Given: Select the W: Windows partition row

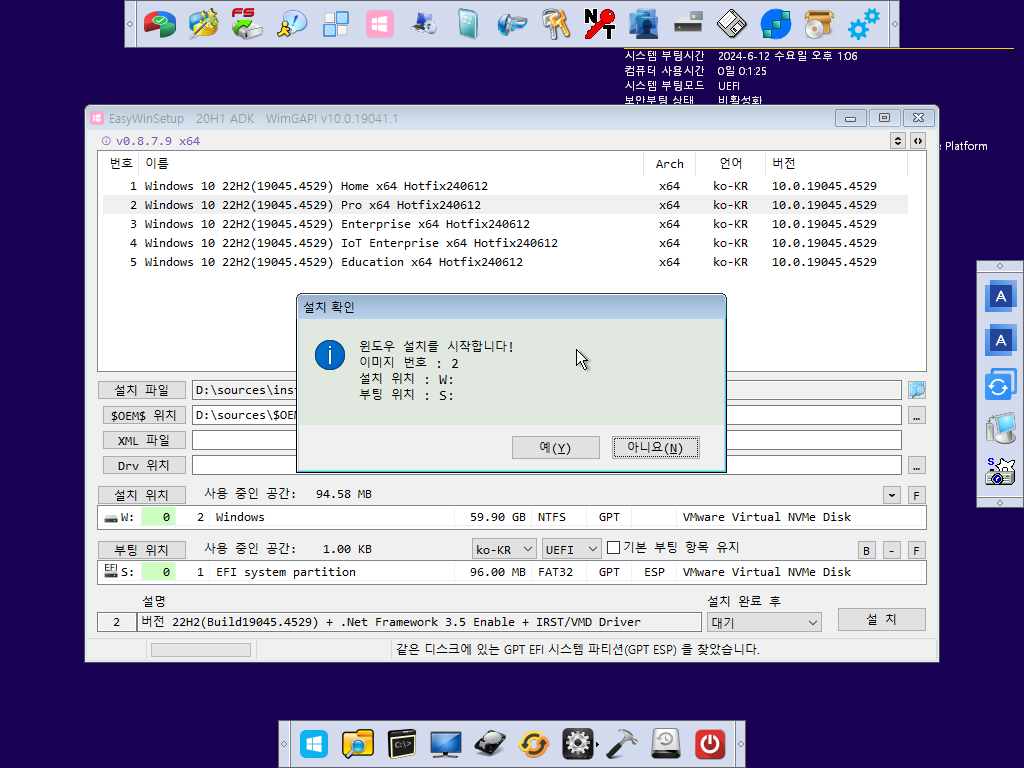Looking at the screenshot, I should tap(511, 517).
